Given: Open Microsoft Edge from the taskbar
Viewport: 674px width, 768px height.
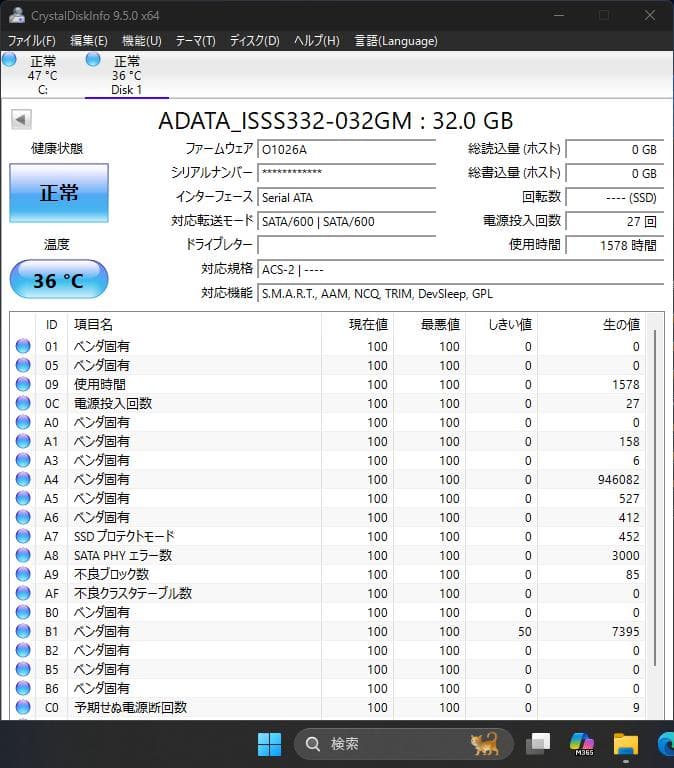Looking at the screenshot, I should 665,744.
